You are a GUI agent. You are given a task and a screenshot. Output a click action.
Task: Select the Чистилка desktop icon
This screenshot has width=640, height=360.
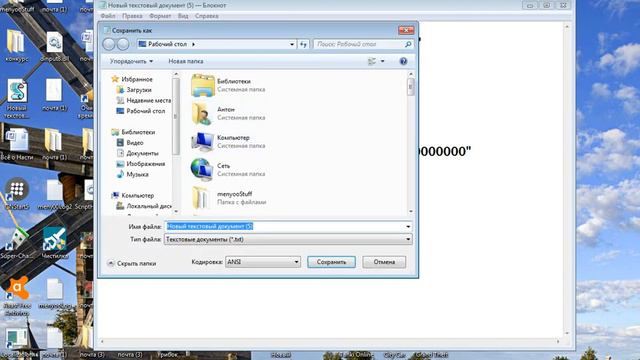(x=55, y=243)
